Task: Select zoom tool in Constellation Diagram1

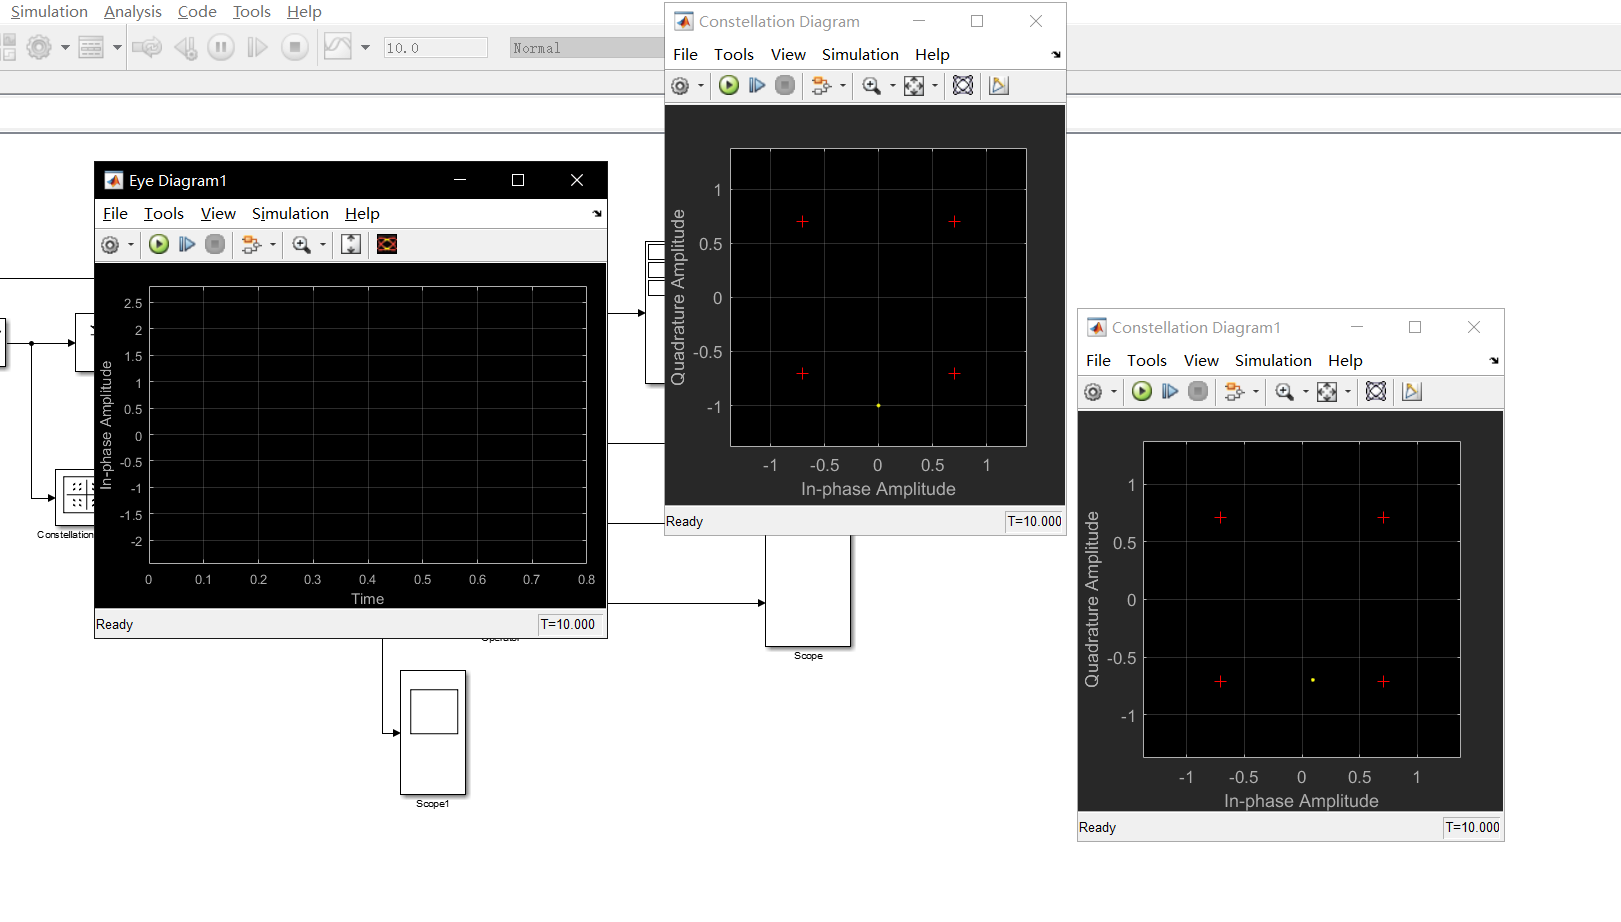Action: click(1284, 392)
